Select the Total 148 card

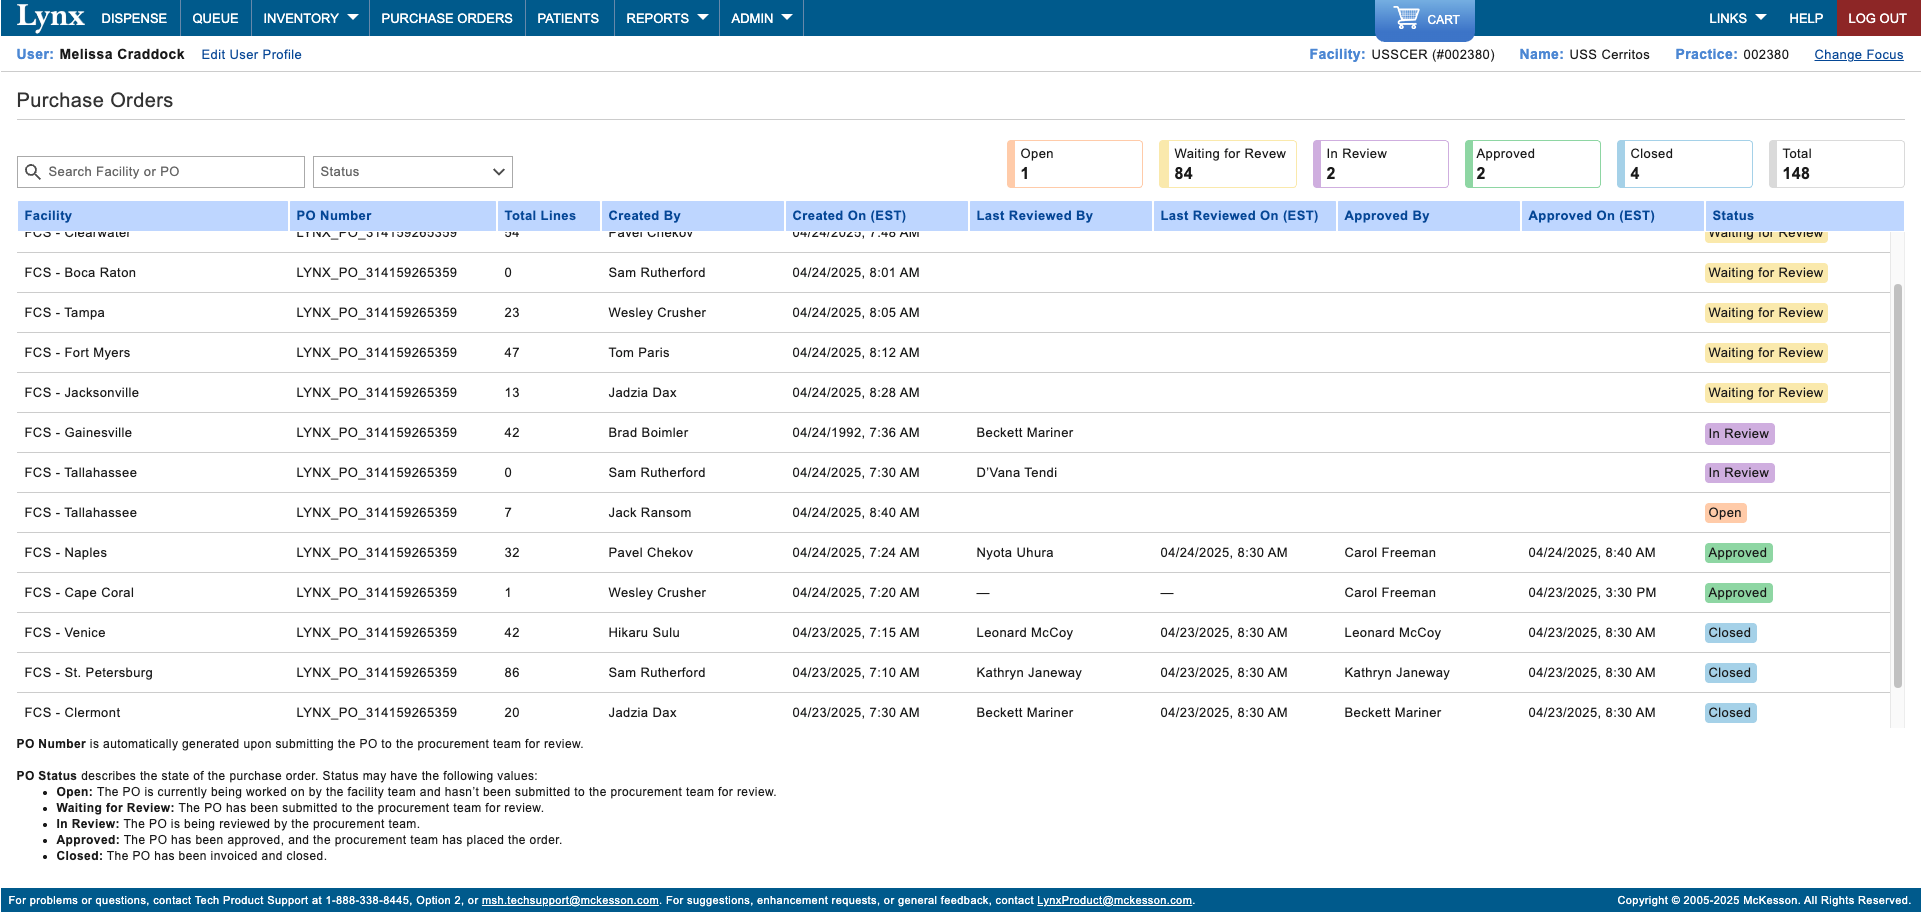(1837, 164)
